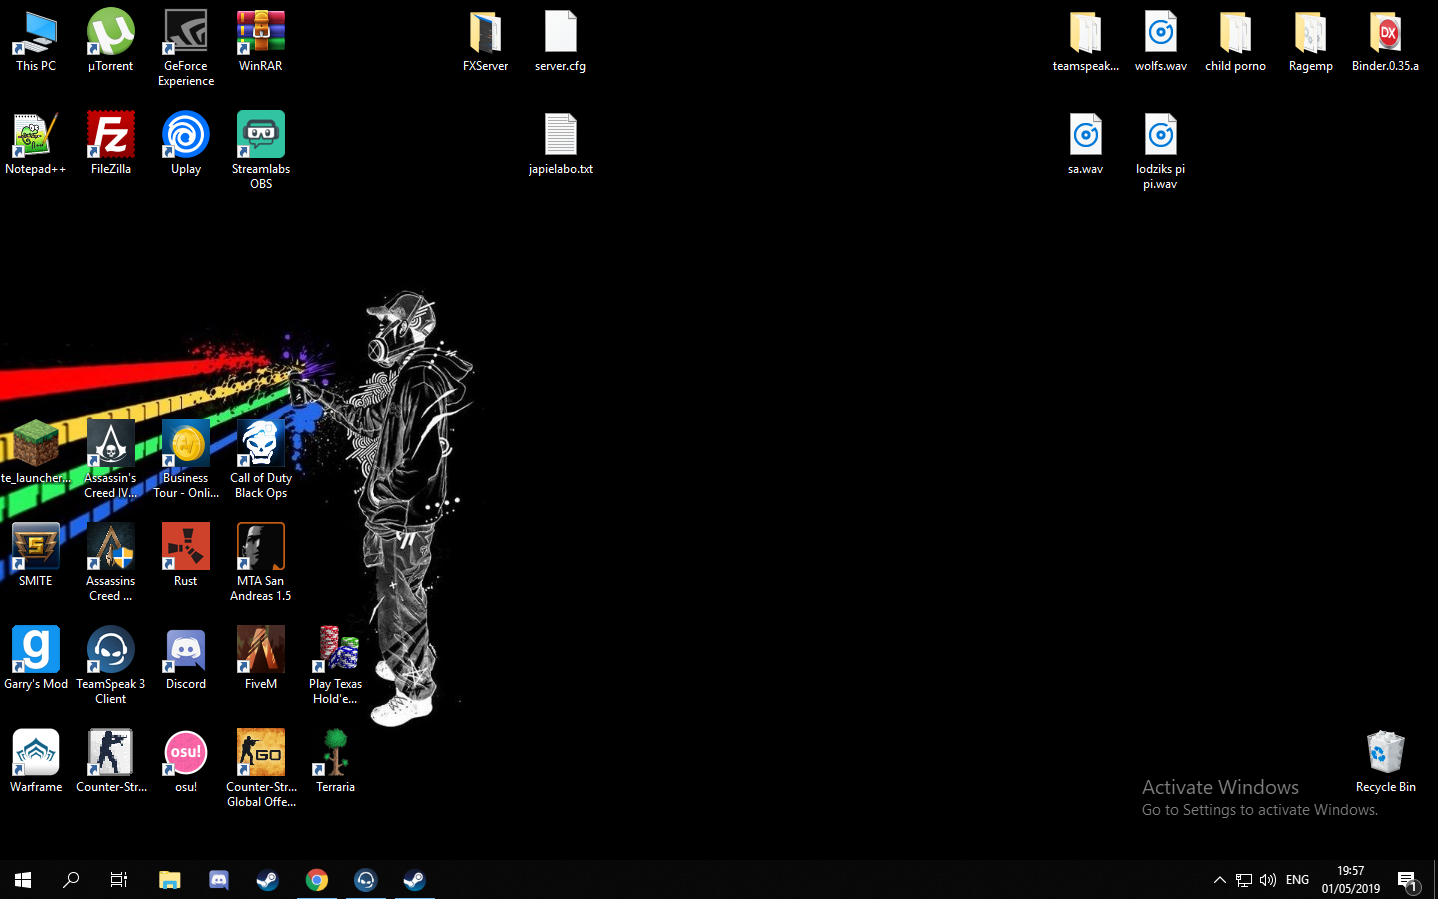Select the Assassins Creed shortcut beside SMITE
Viewport: 1438px width, 899px height.
pos(111,563)
